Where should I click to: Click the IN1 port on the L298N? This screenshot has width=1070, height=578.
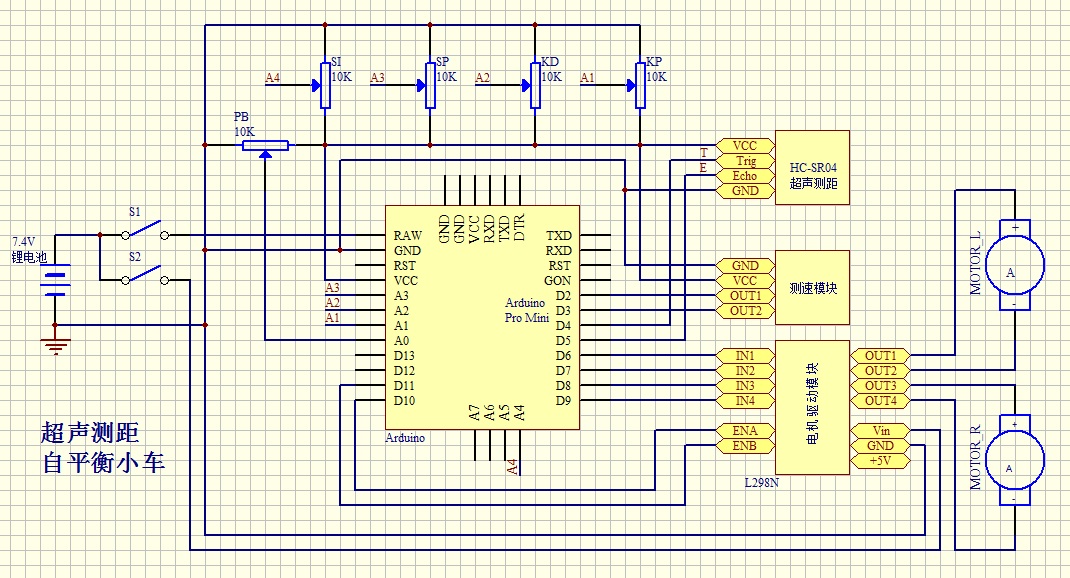coord(745,356)
